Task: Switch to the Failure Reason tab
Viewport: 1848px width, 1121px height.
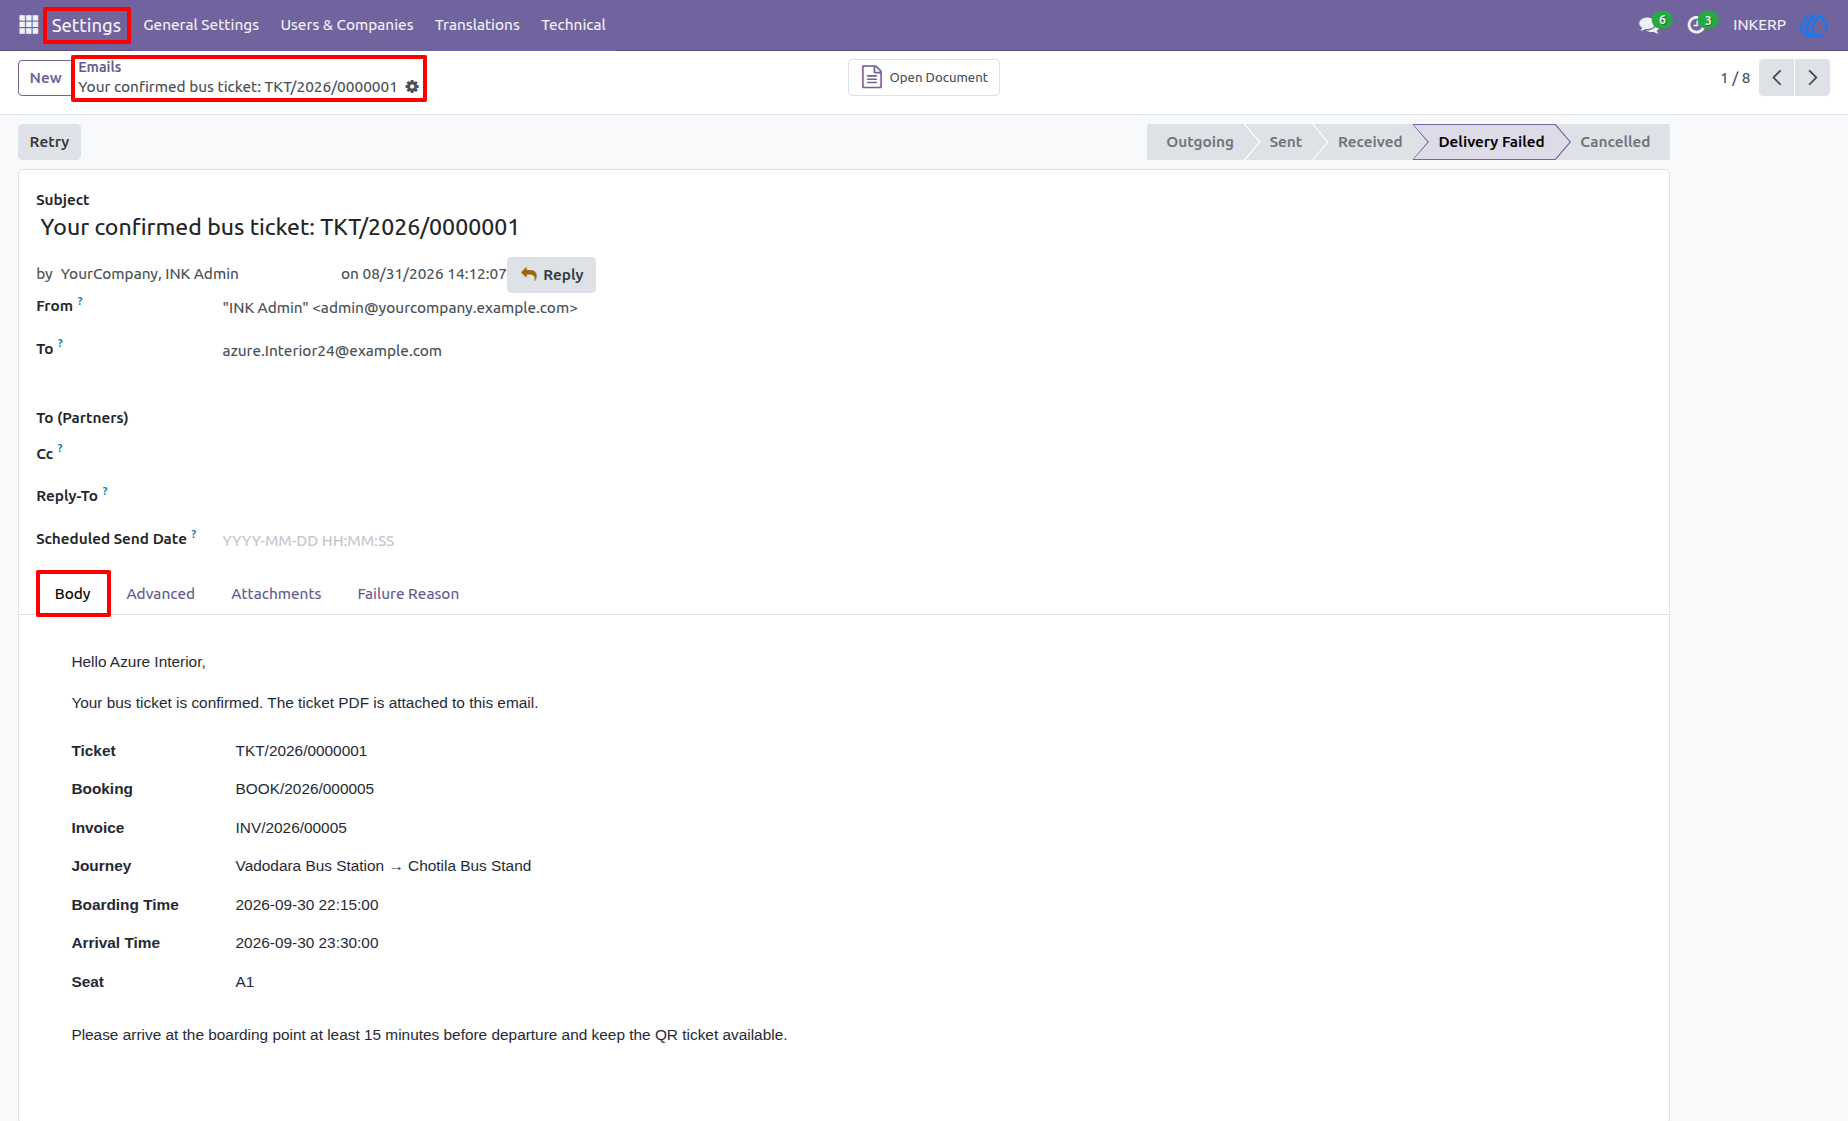Action: pyautogui.click(x=408, y=593)
